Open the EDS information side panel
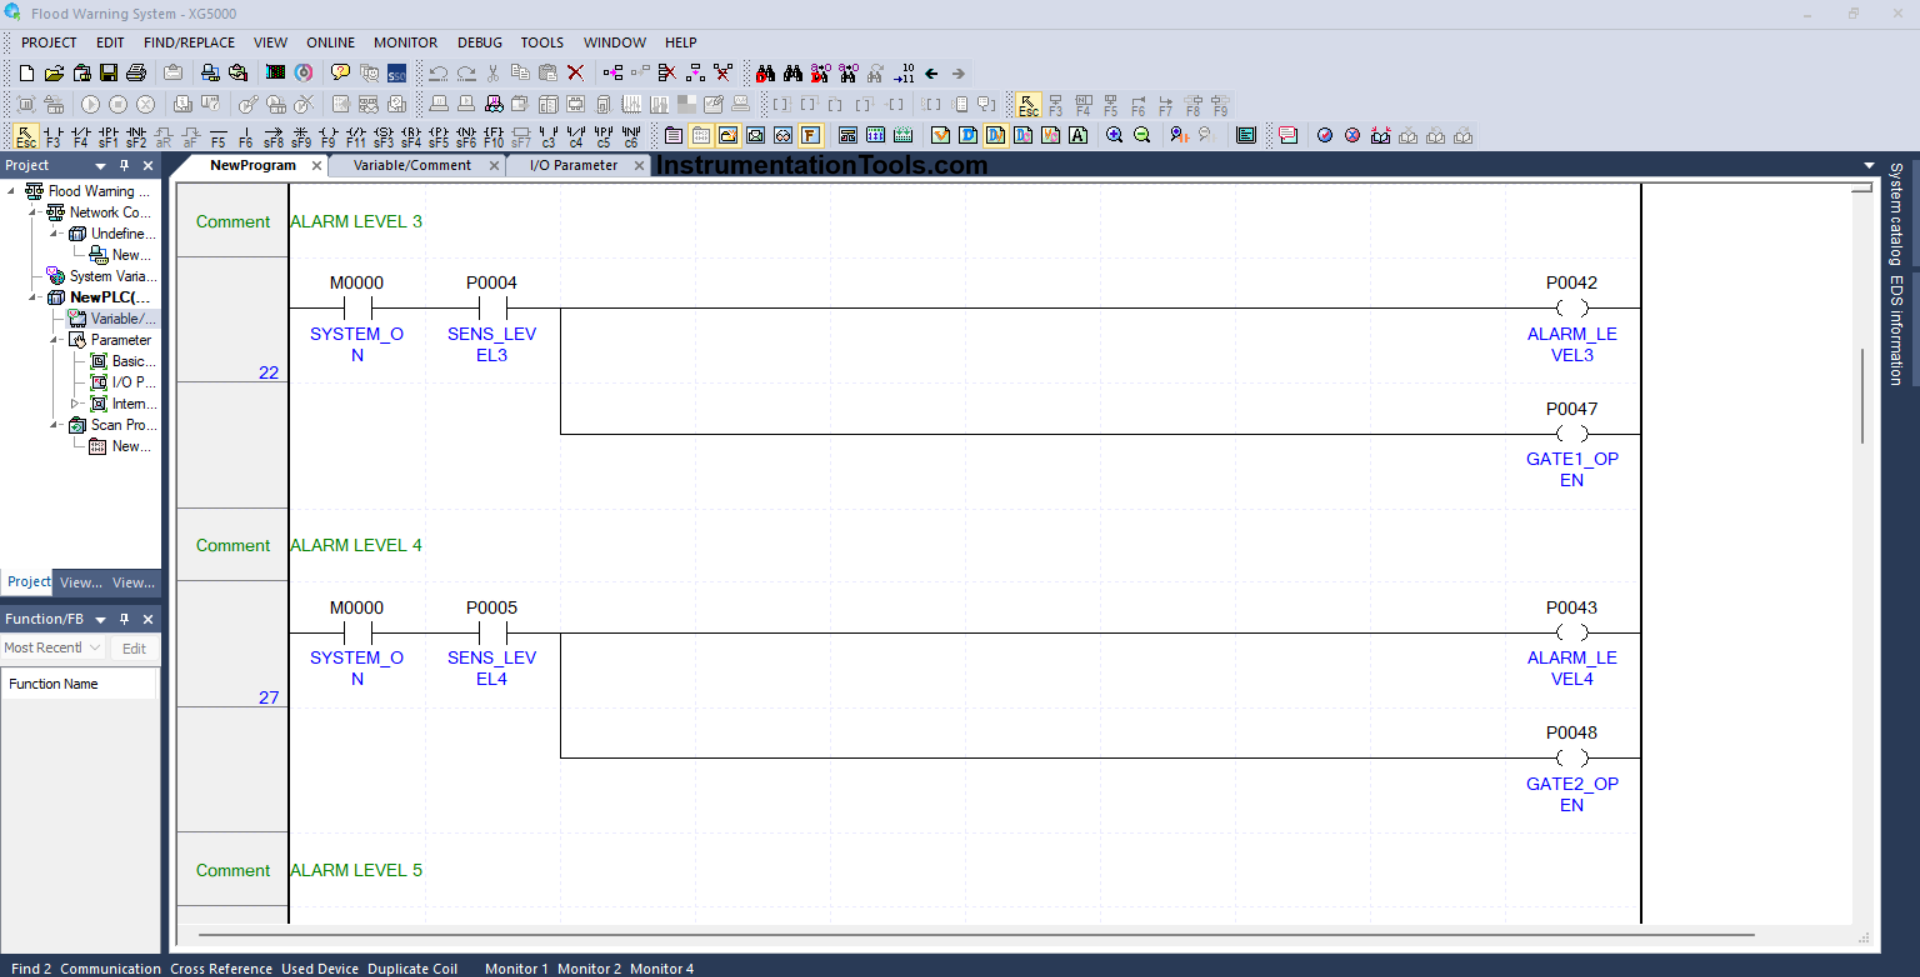Viewport: 1920px width, 977px height. coord(1896,330)
